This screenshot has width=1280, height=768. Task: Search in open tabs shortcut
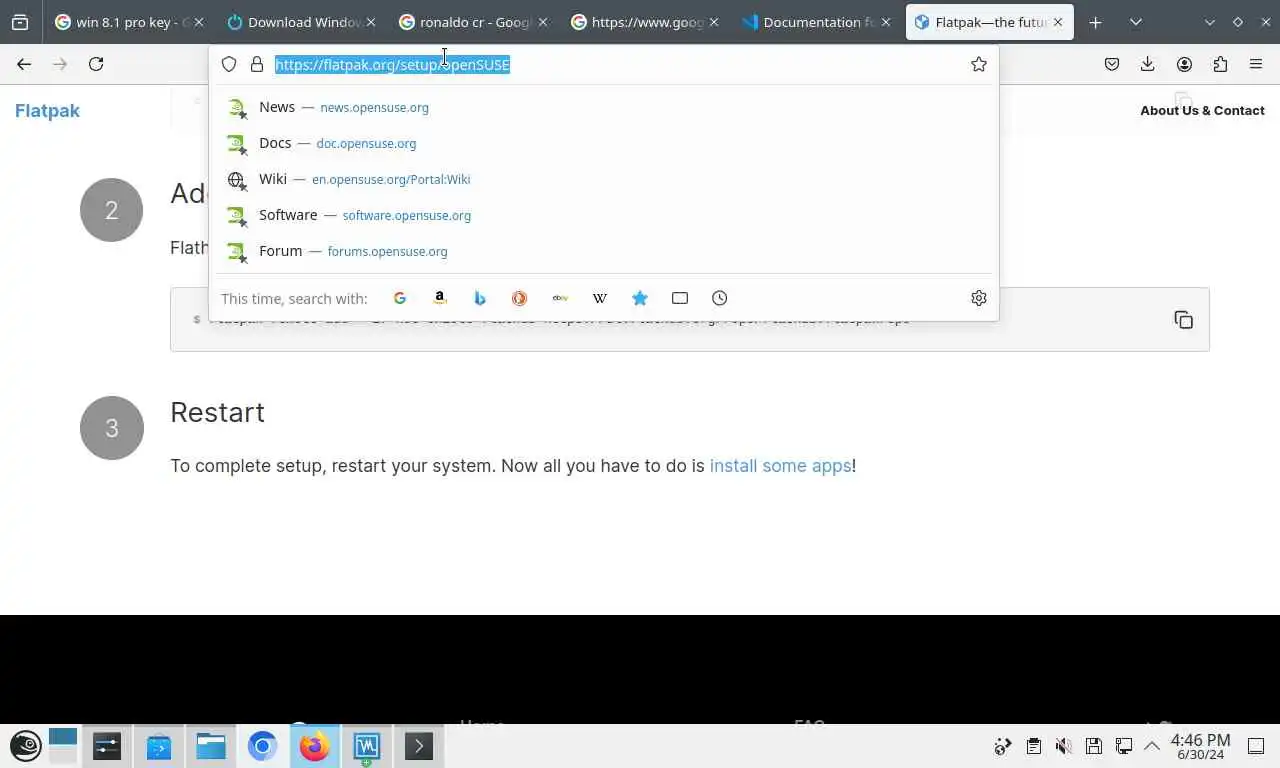point(680,298)
